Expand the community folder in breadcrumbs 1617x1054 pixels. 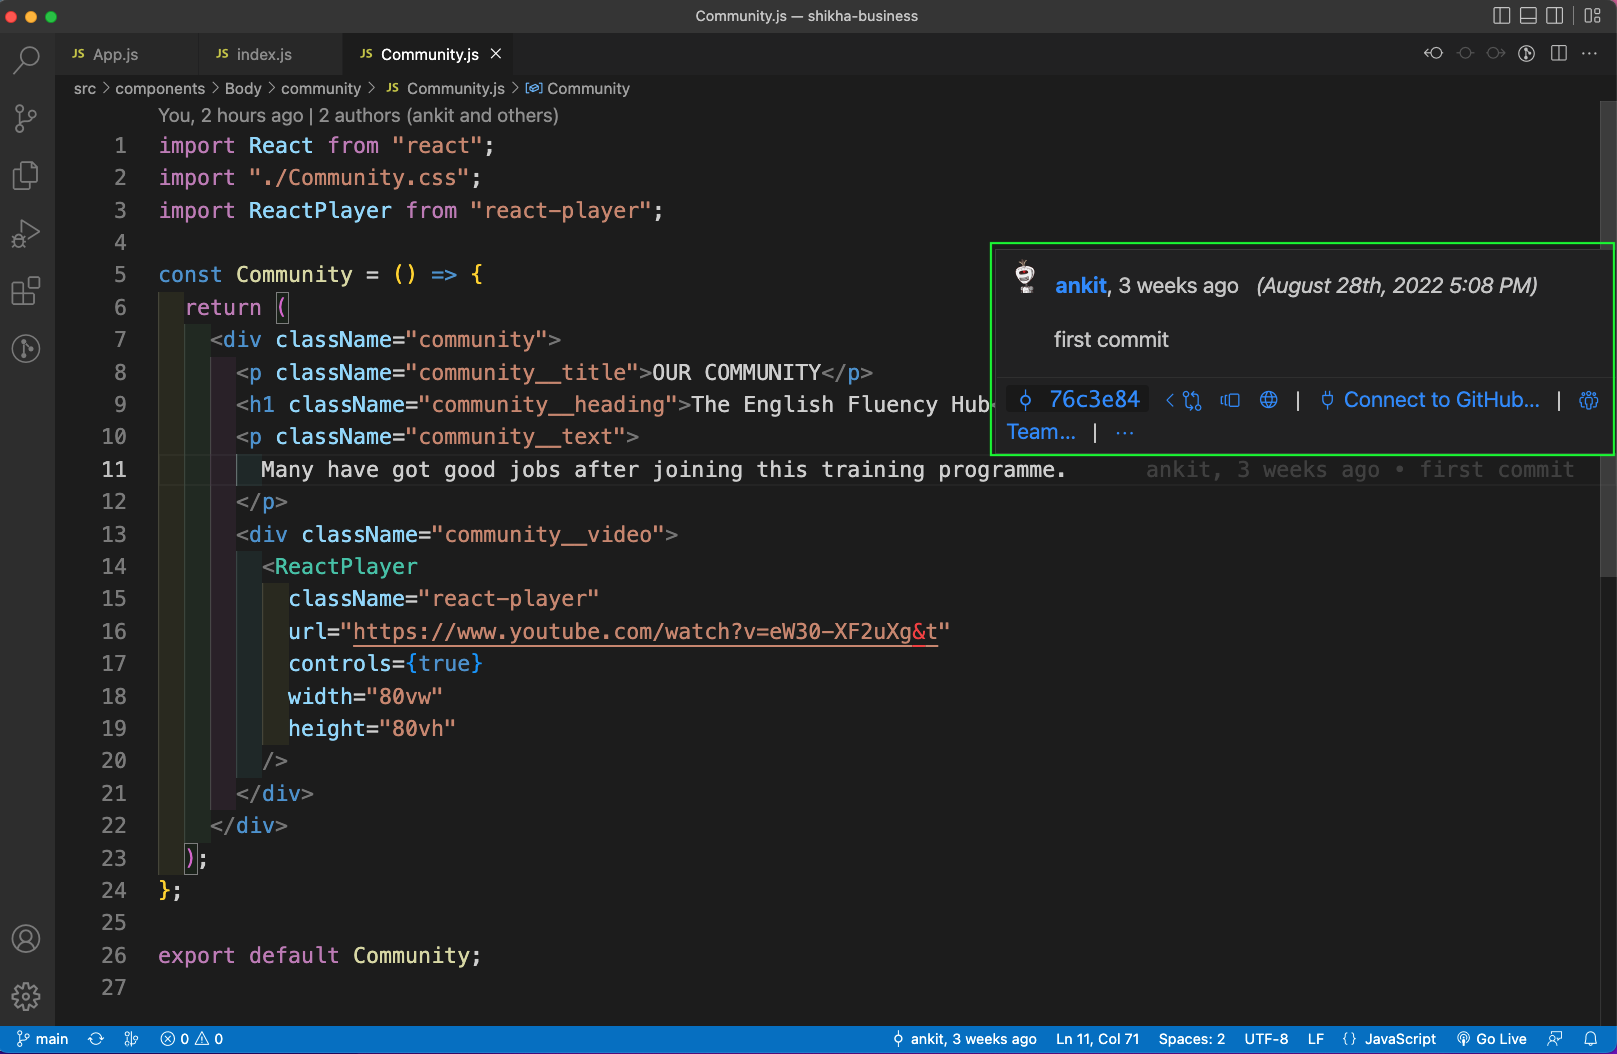pos(321,88)
